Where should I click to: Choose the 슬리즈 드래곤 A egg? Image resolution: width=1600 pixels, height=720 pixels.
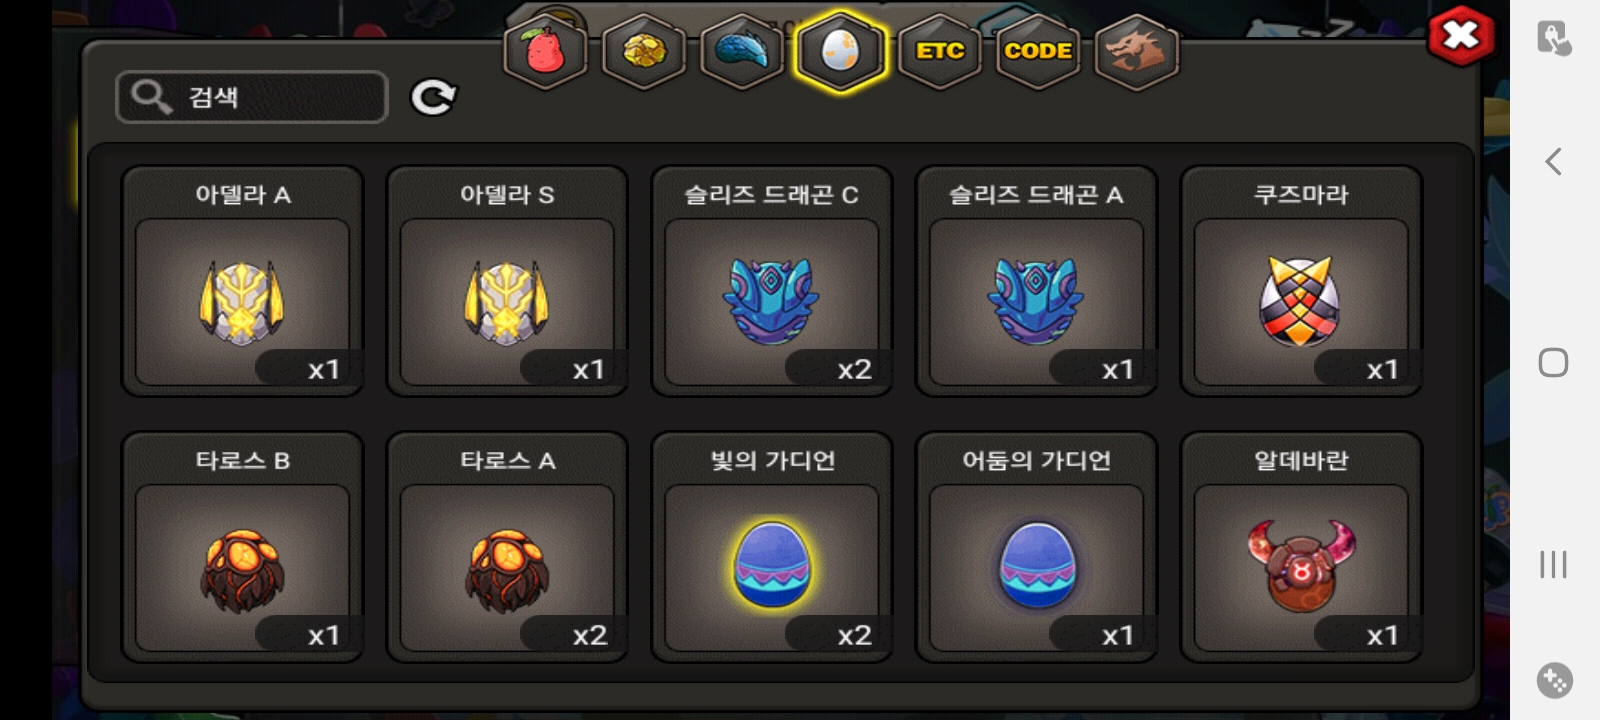pyautogui.click(x=1036, y=281)
